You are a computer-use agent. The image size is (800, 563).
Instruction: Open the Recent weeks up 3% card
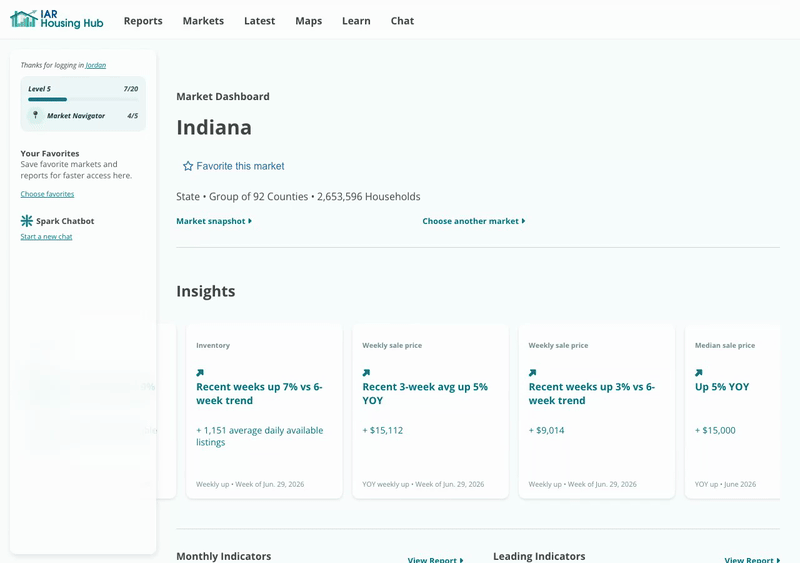[597, 411]
